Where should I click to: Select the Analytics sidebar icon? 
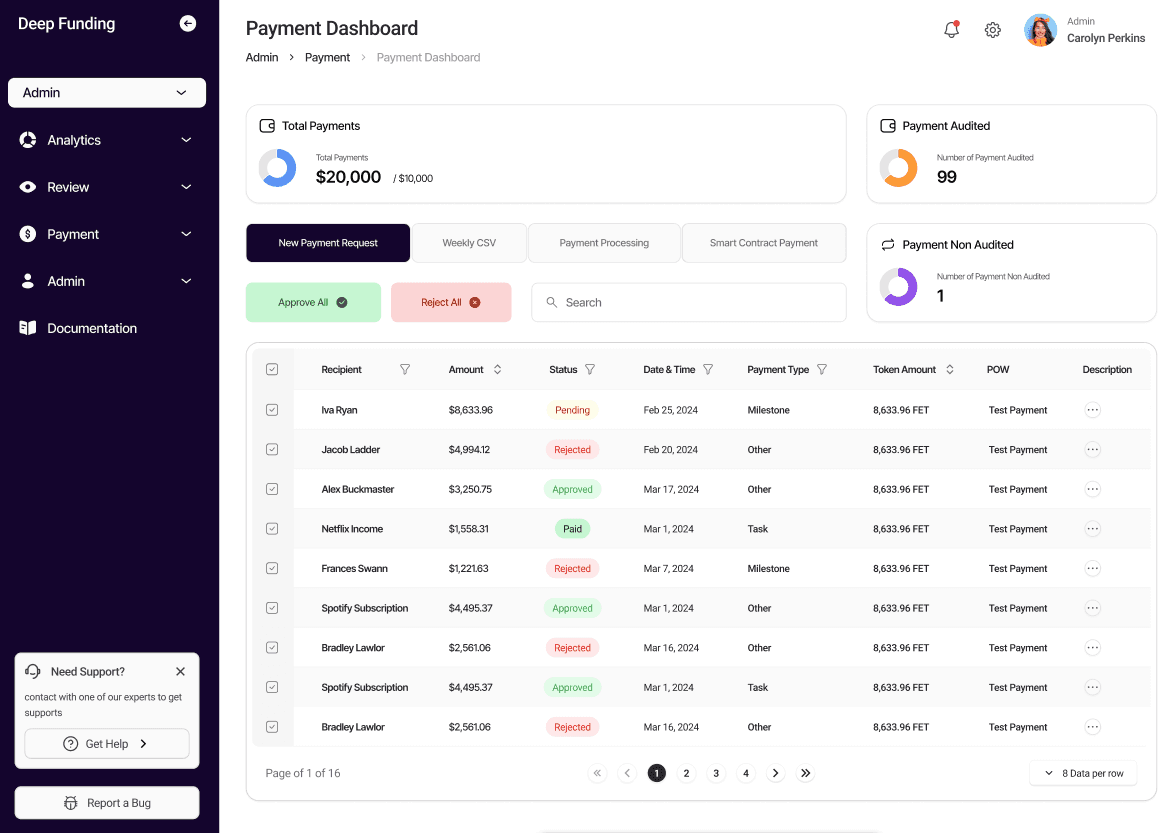tap(27, 140)
